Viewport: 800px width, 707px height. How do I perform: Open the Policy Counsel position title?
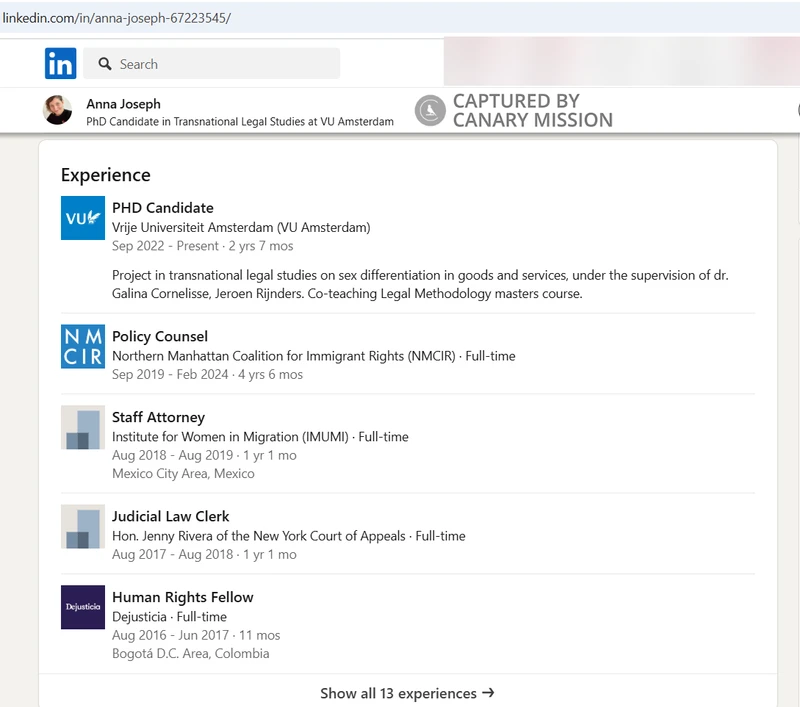[x=160, y=336]
